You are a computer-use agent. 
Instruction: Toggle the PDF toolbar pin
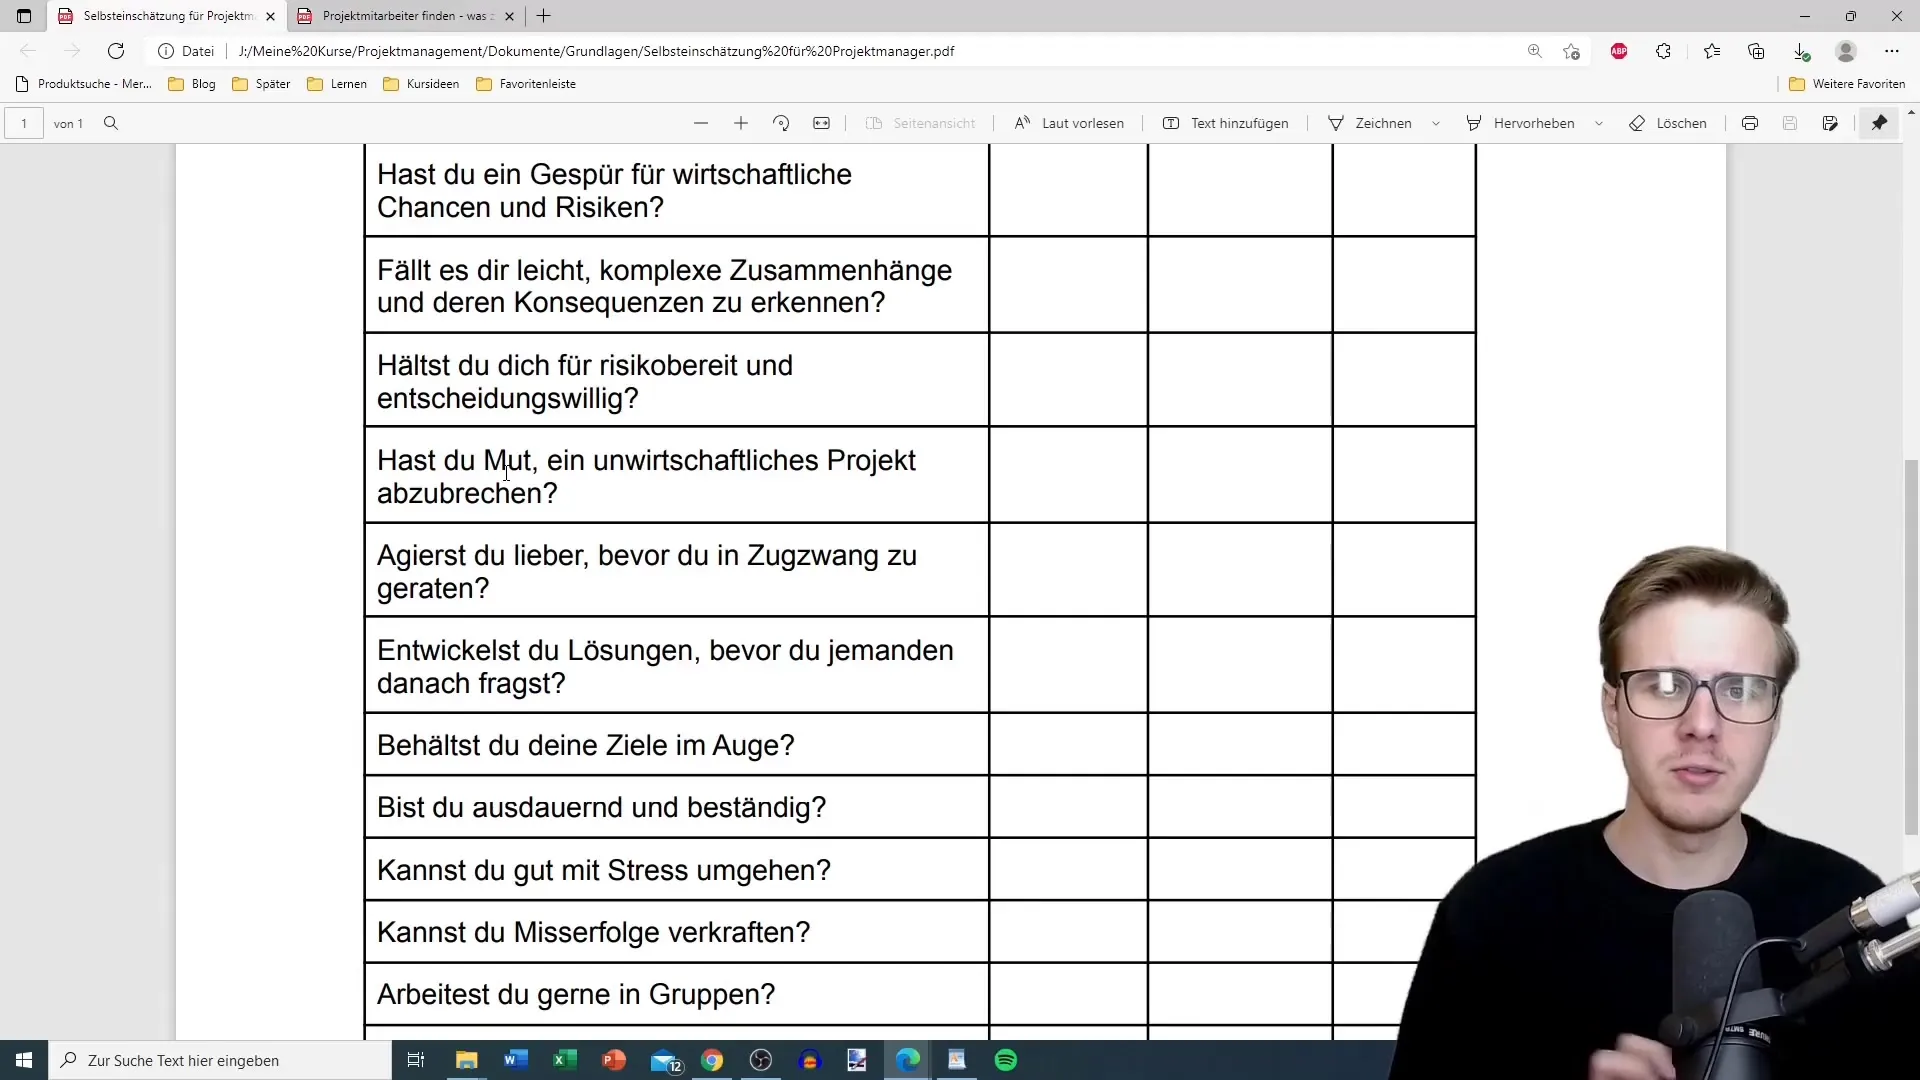pyautogui.click(x=1880, y=123)
